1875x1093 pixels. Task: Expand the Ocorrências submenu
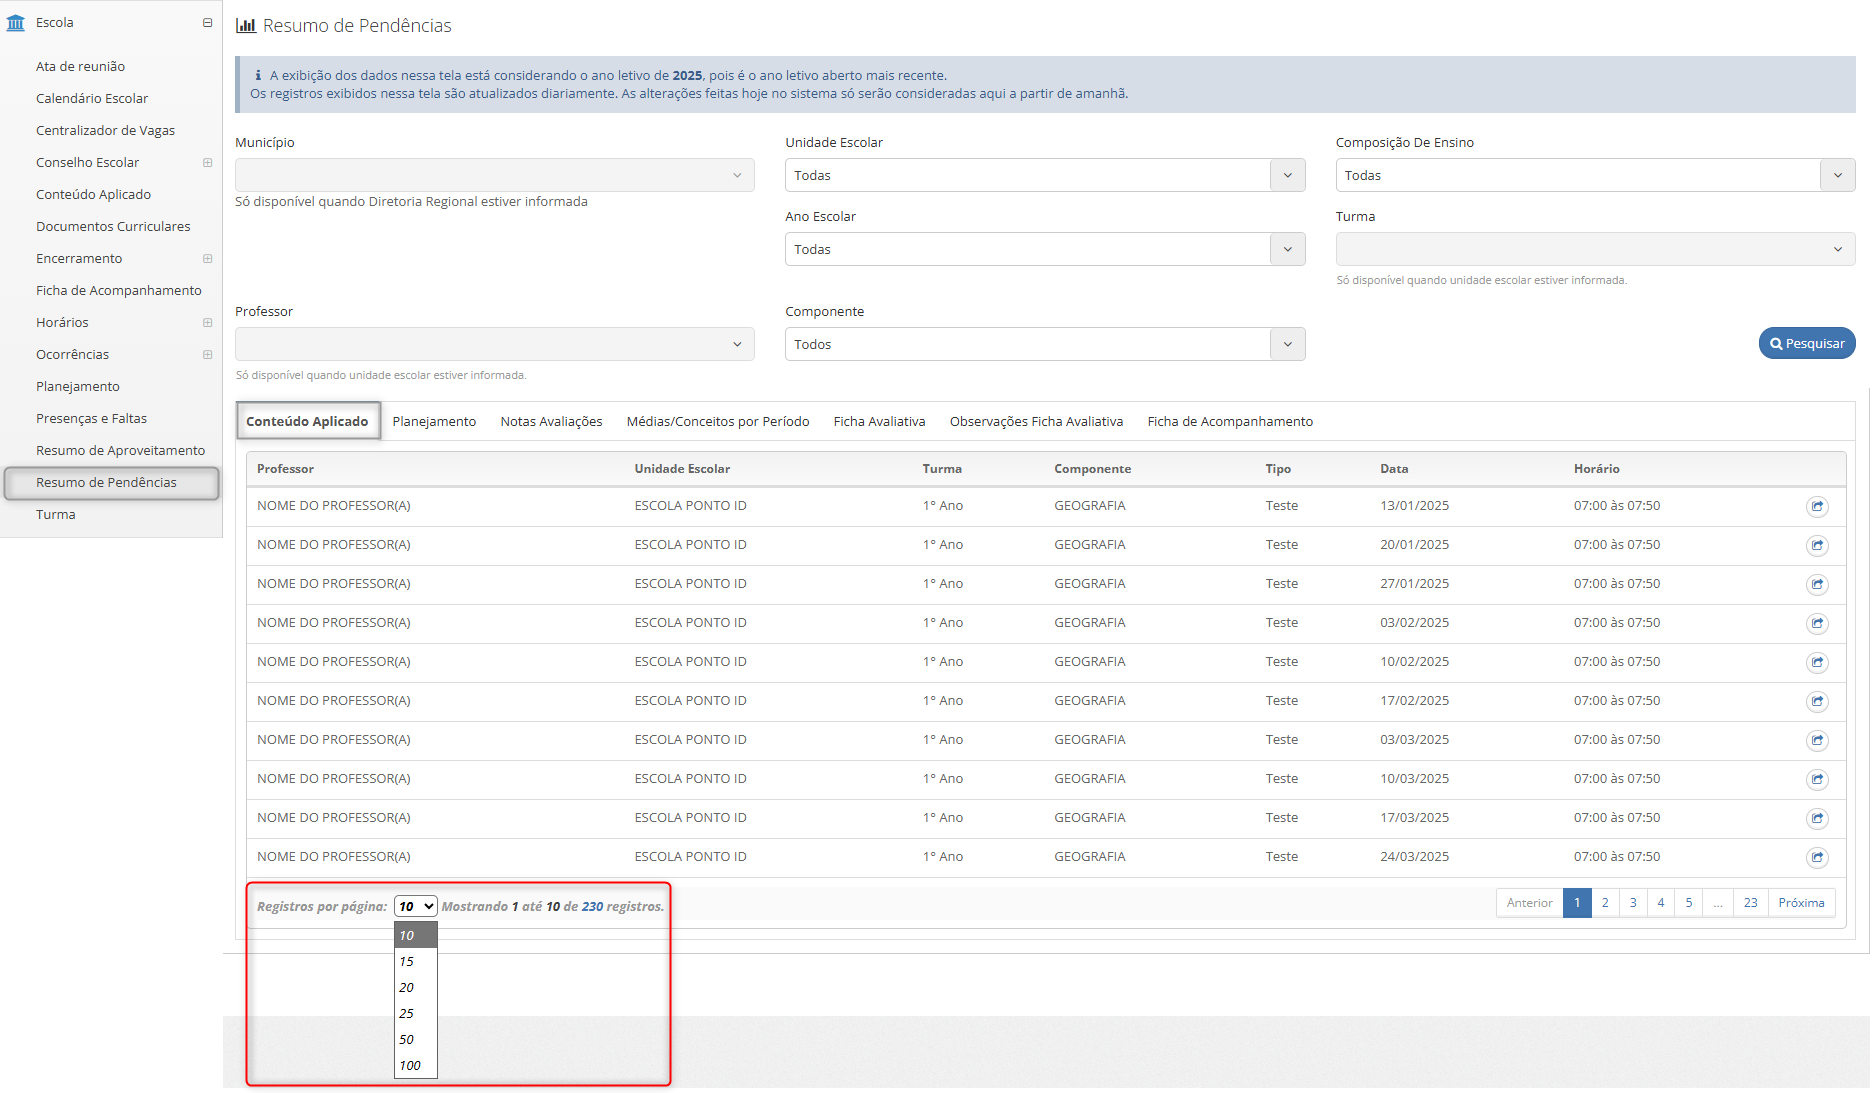207,354
